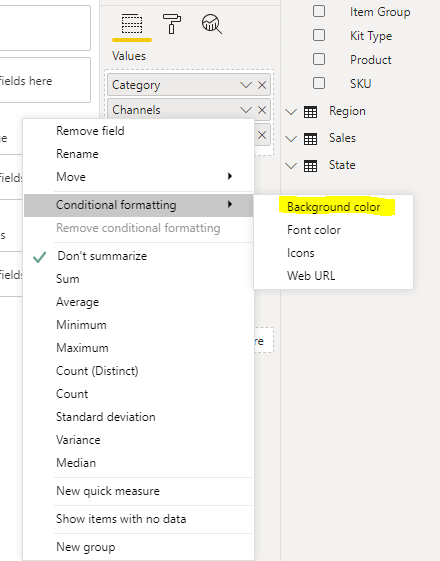The height and width of the screenshot is (561, 440).
Task: Click the State table name
Action: (342, 165)
